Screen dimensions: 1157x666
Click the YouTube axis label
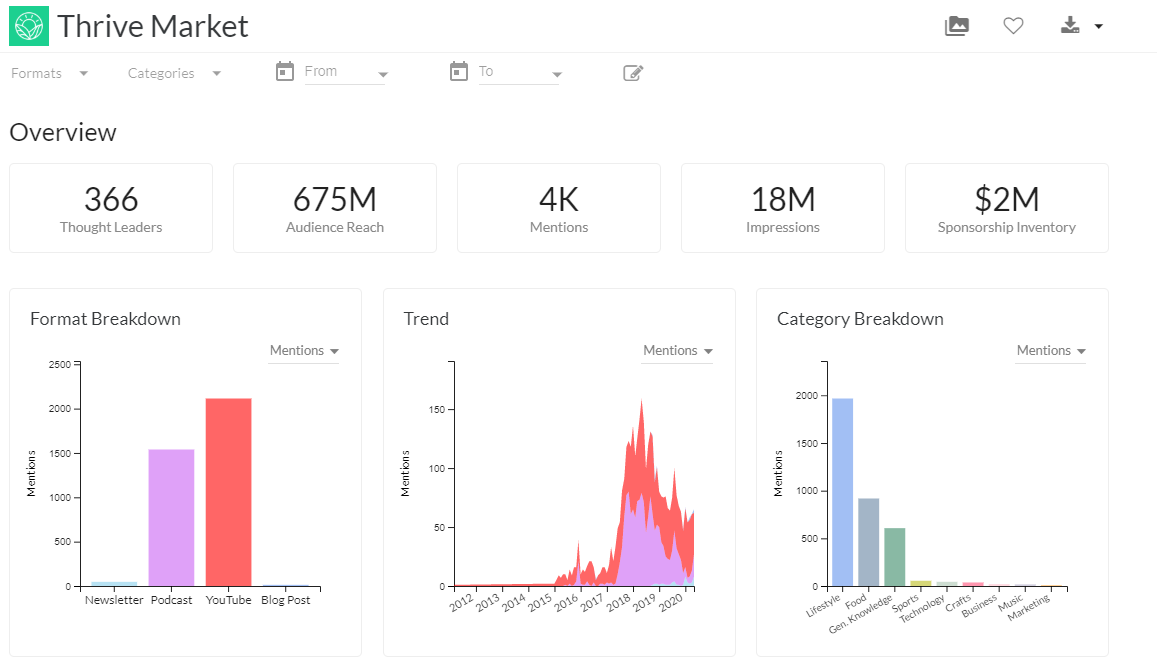coord(229,600)
